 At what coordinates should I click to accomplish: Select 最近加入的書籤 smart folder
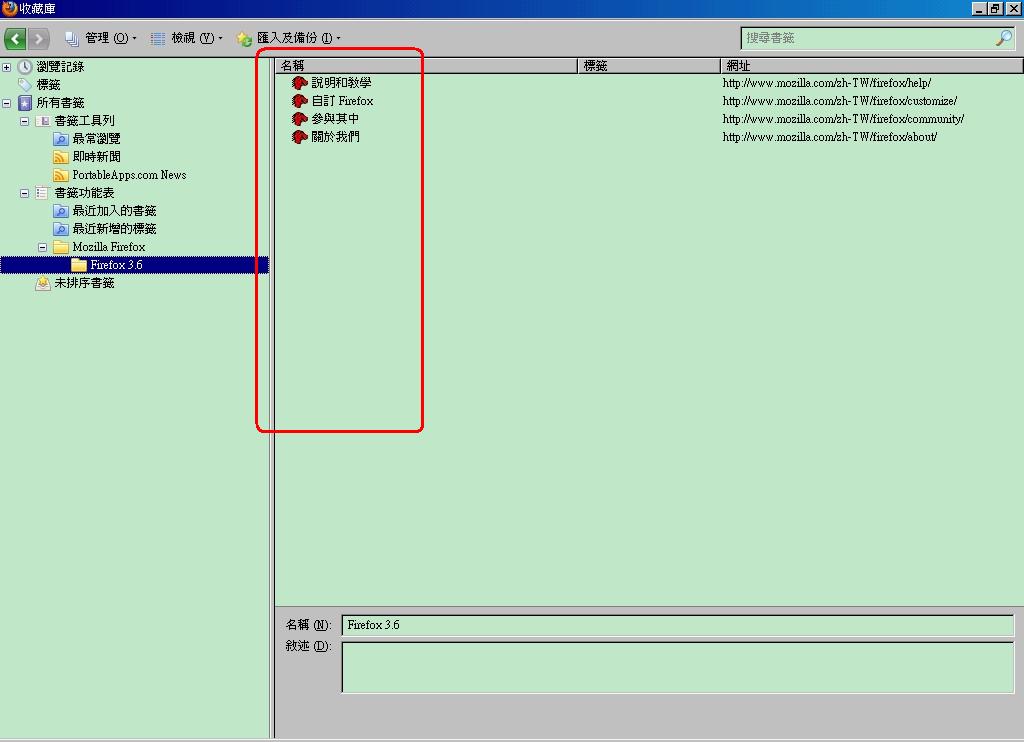tap(114, 211)
